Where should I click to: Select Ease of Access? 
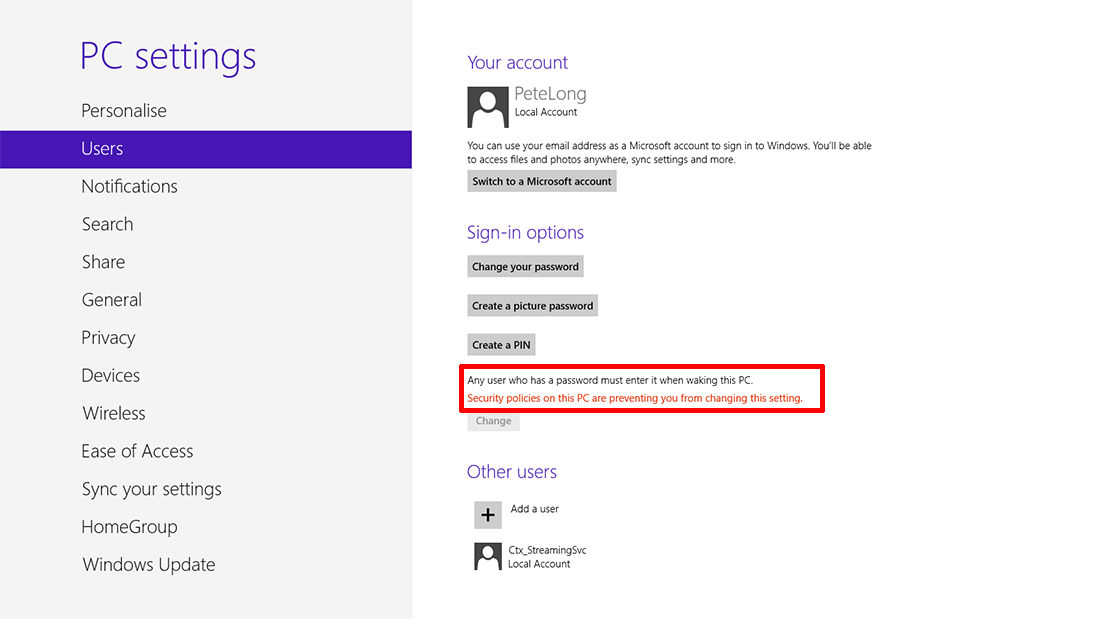pyautogui.click(x=138, y=452)
